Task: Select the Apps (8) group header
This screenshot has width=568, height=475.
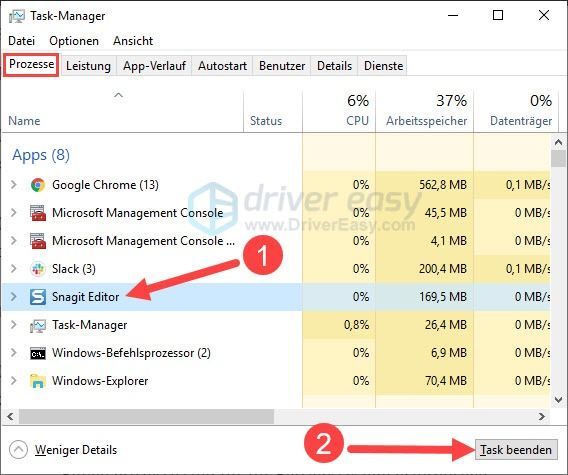Action: [x=41, y=155]
